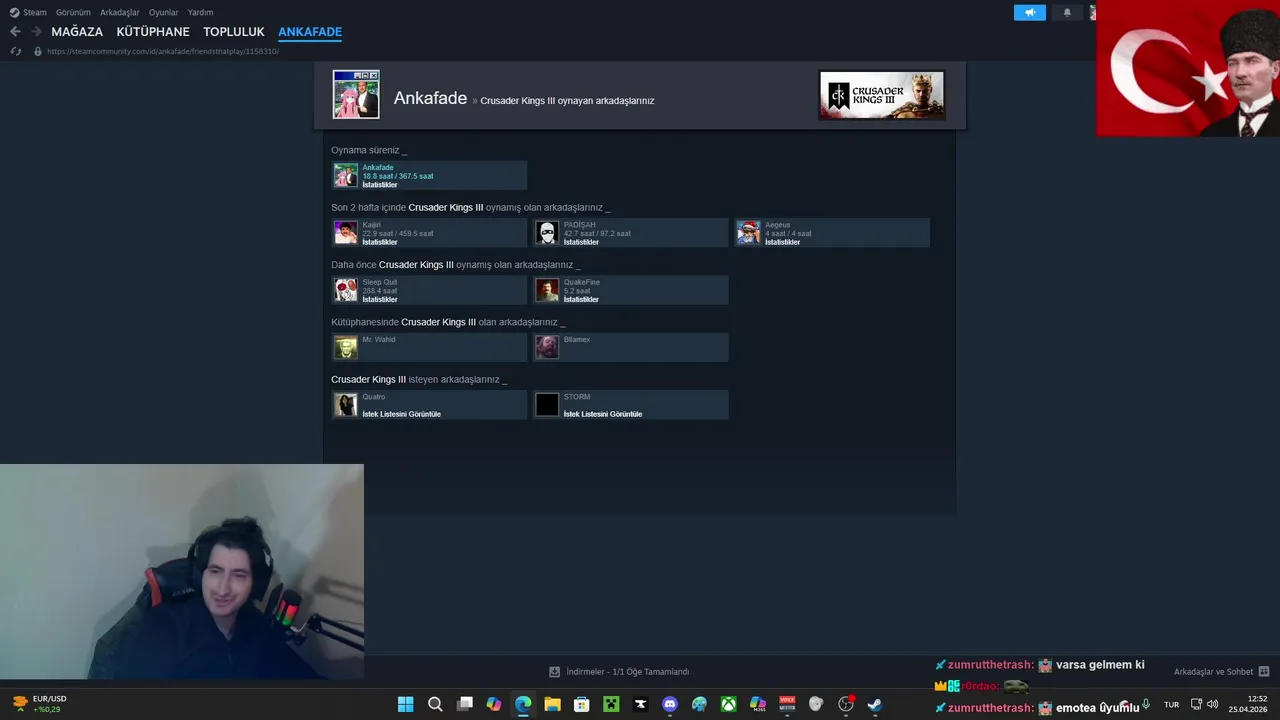Open Mr. Wahid's avatar
Screen dimensions: 1280x720
pyautogui.click(x=346, y=347)
